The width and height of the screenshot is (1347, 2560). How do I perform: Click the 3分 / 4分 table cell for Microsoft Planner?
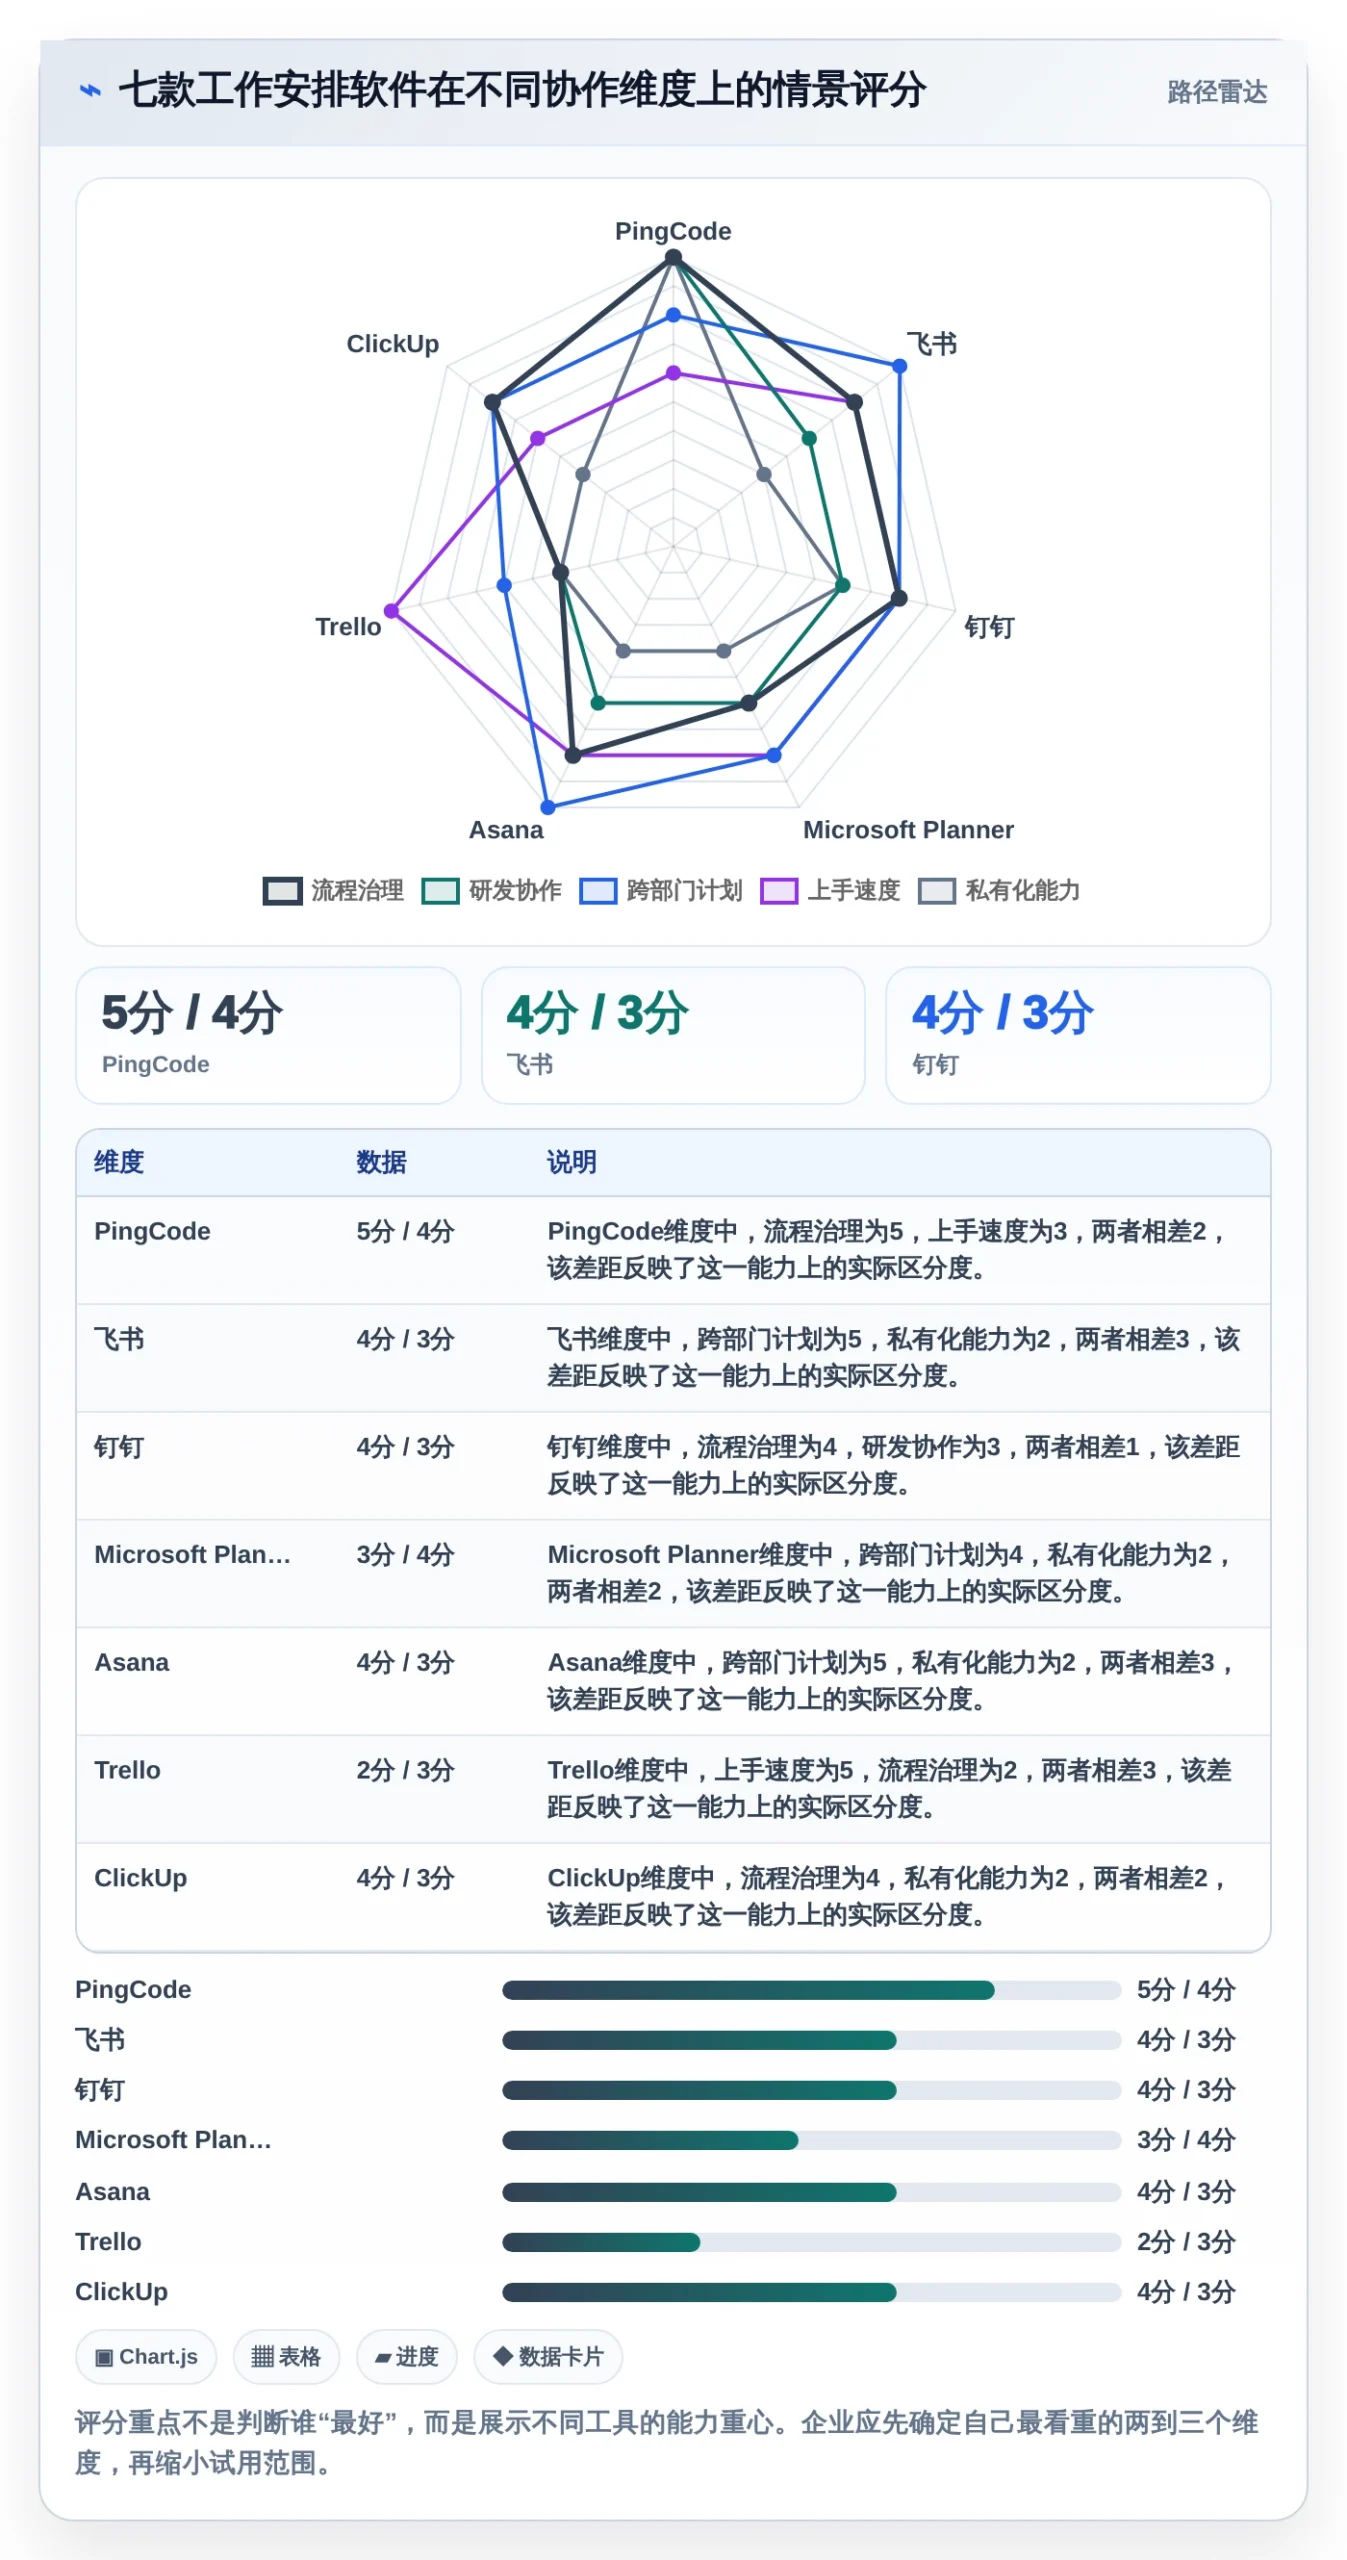[x=405, y=1554]
